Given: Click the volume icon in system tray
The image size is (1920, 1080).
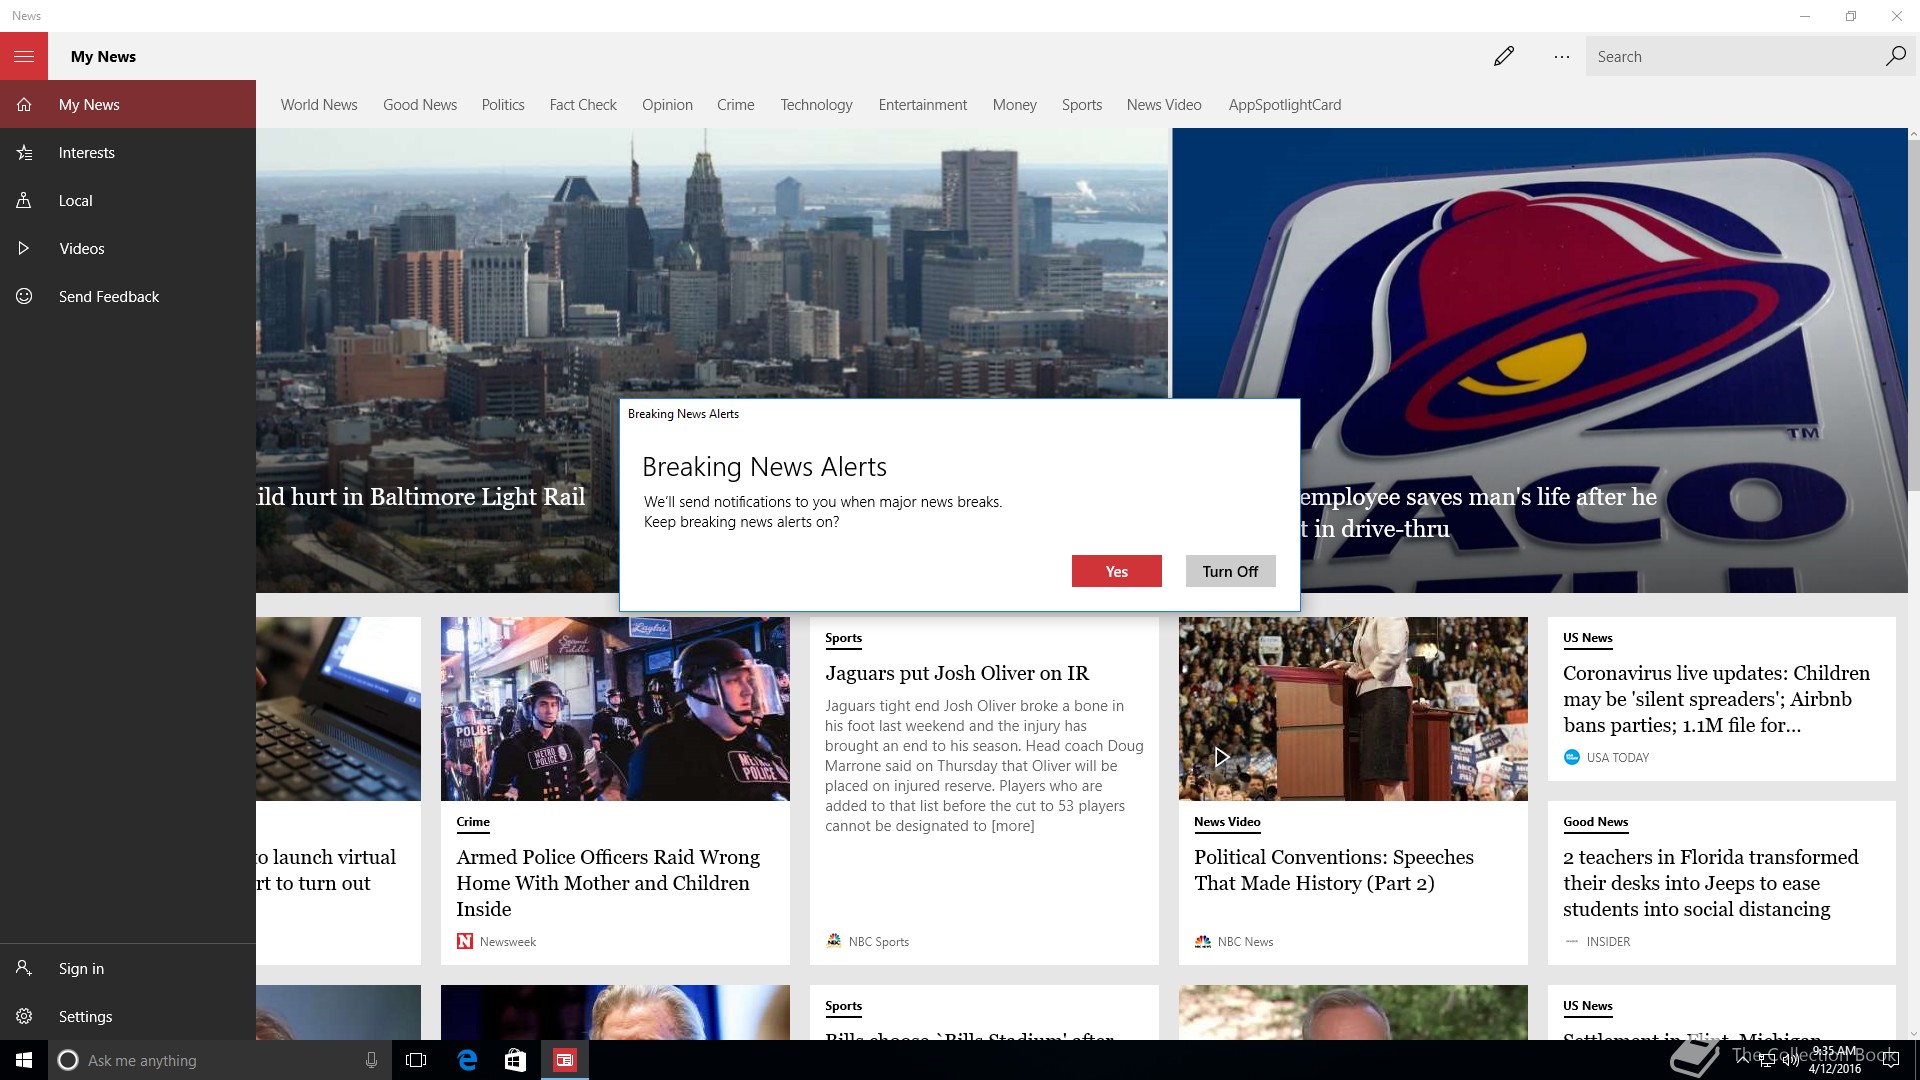Looking at the screenshot, I should point(1790,1060).
